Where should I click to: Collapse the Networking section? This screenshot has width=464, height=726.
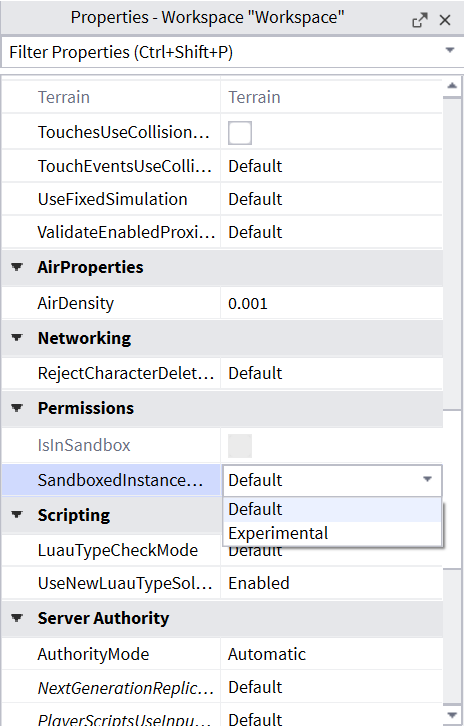point(17,338)
